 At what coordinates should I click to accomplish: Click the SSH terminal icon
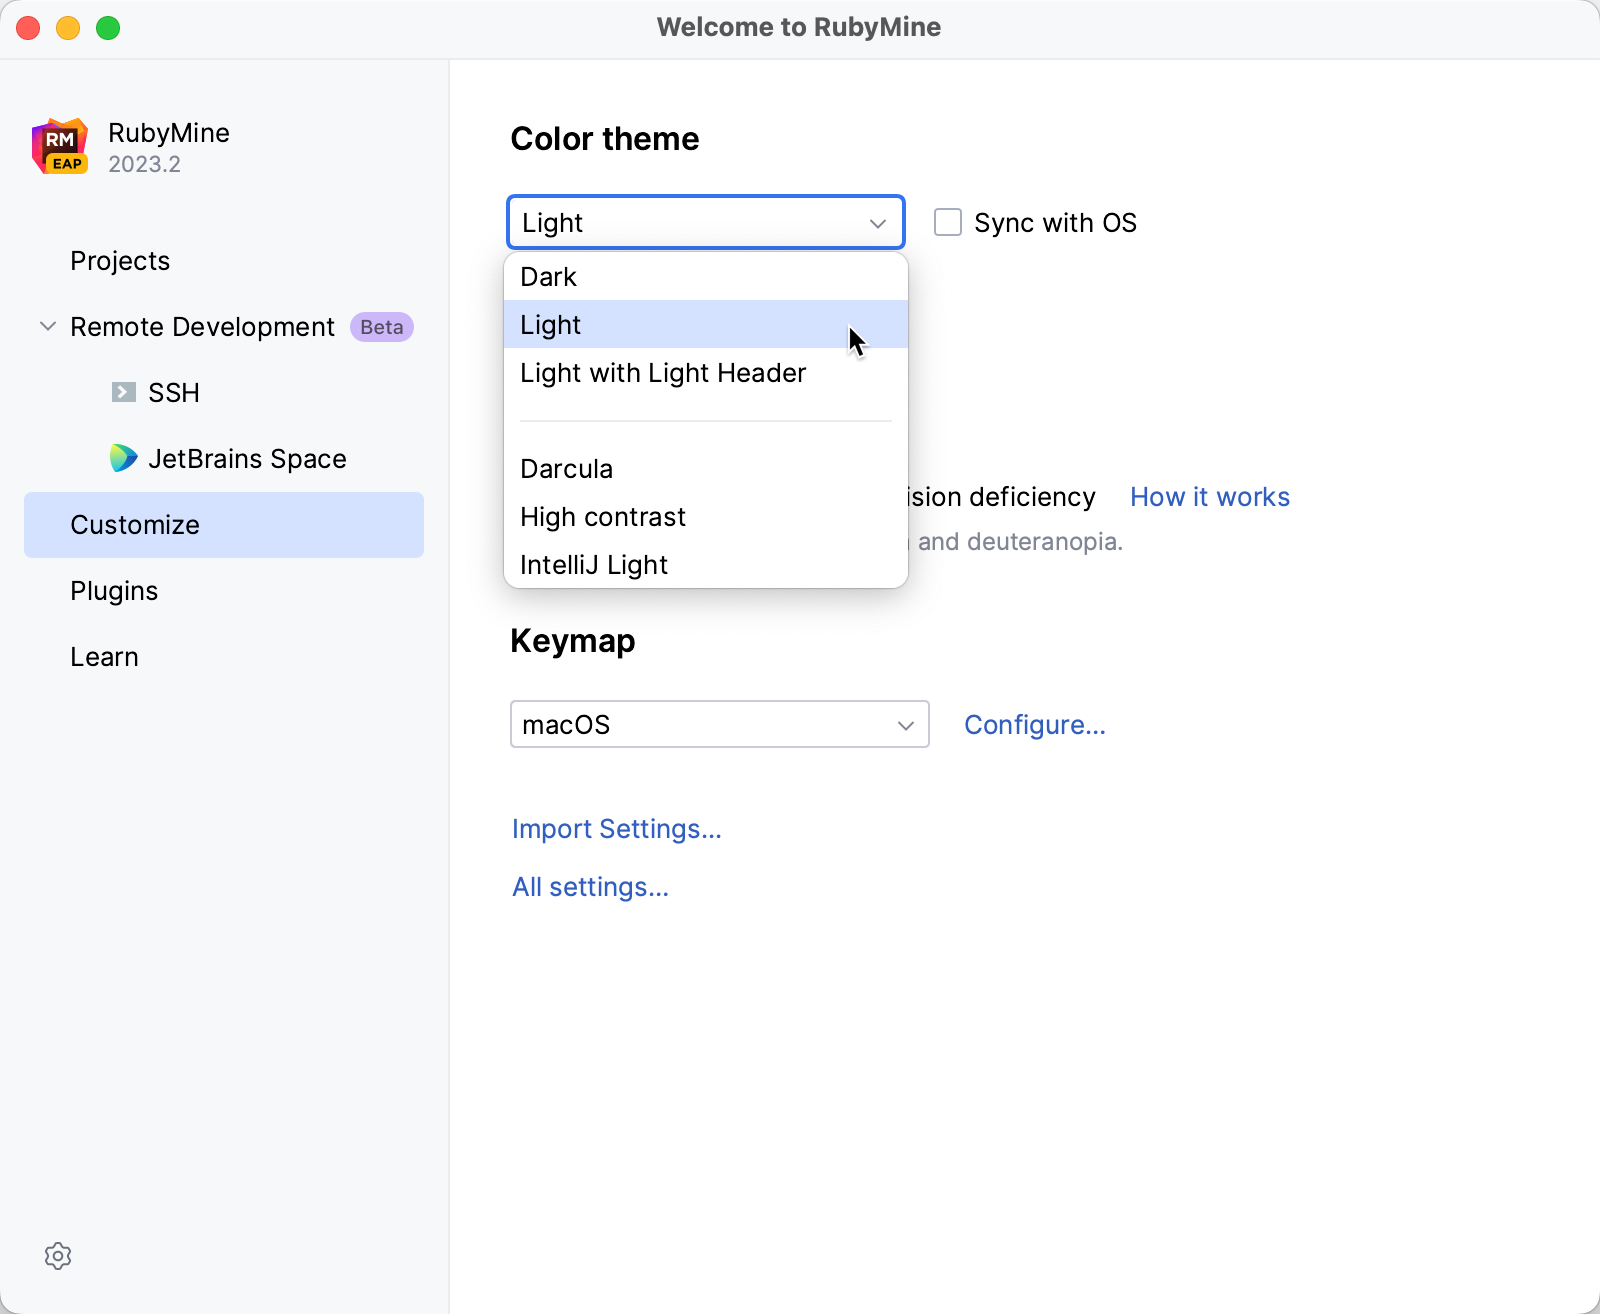click(x=123, y=392)
